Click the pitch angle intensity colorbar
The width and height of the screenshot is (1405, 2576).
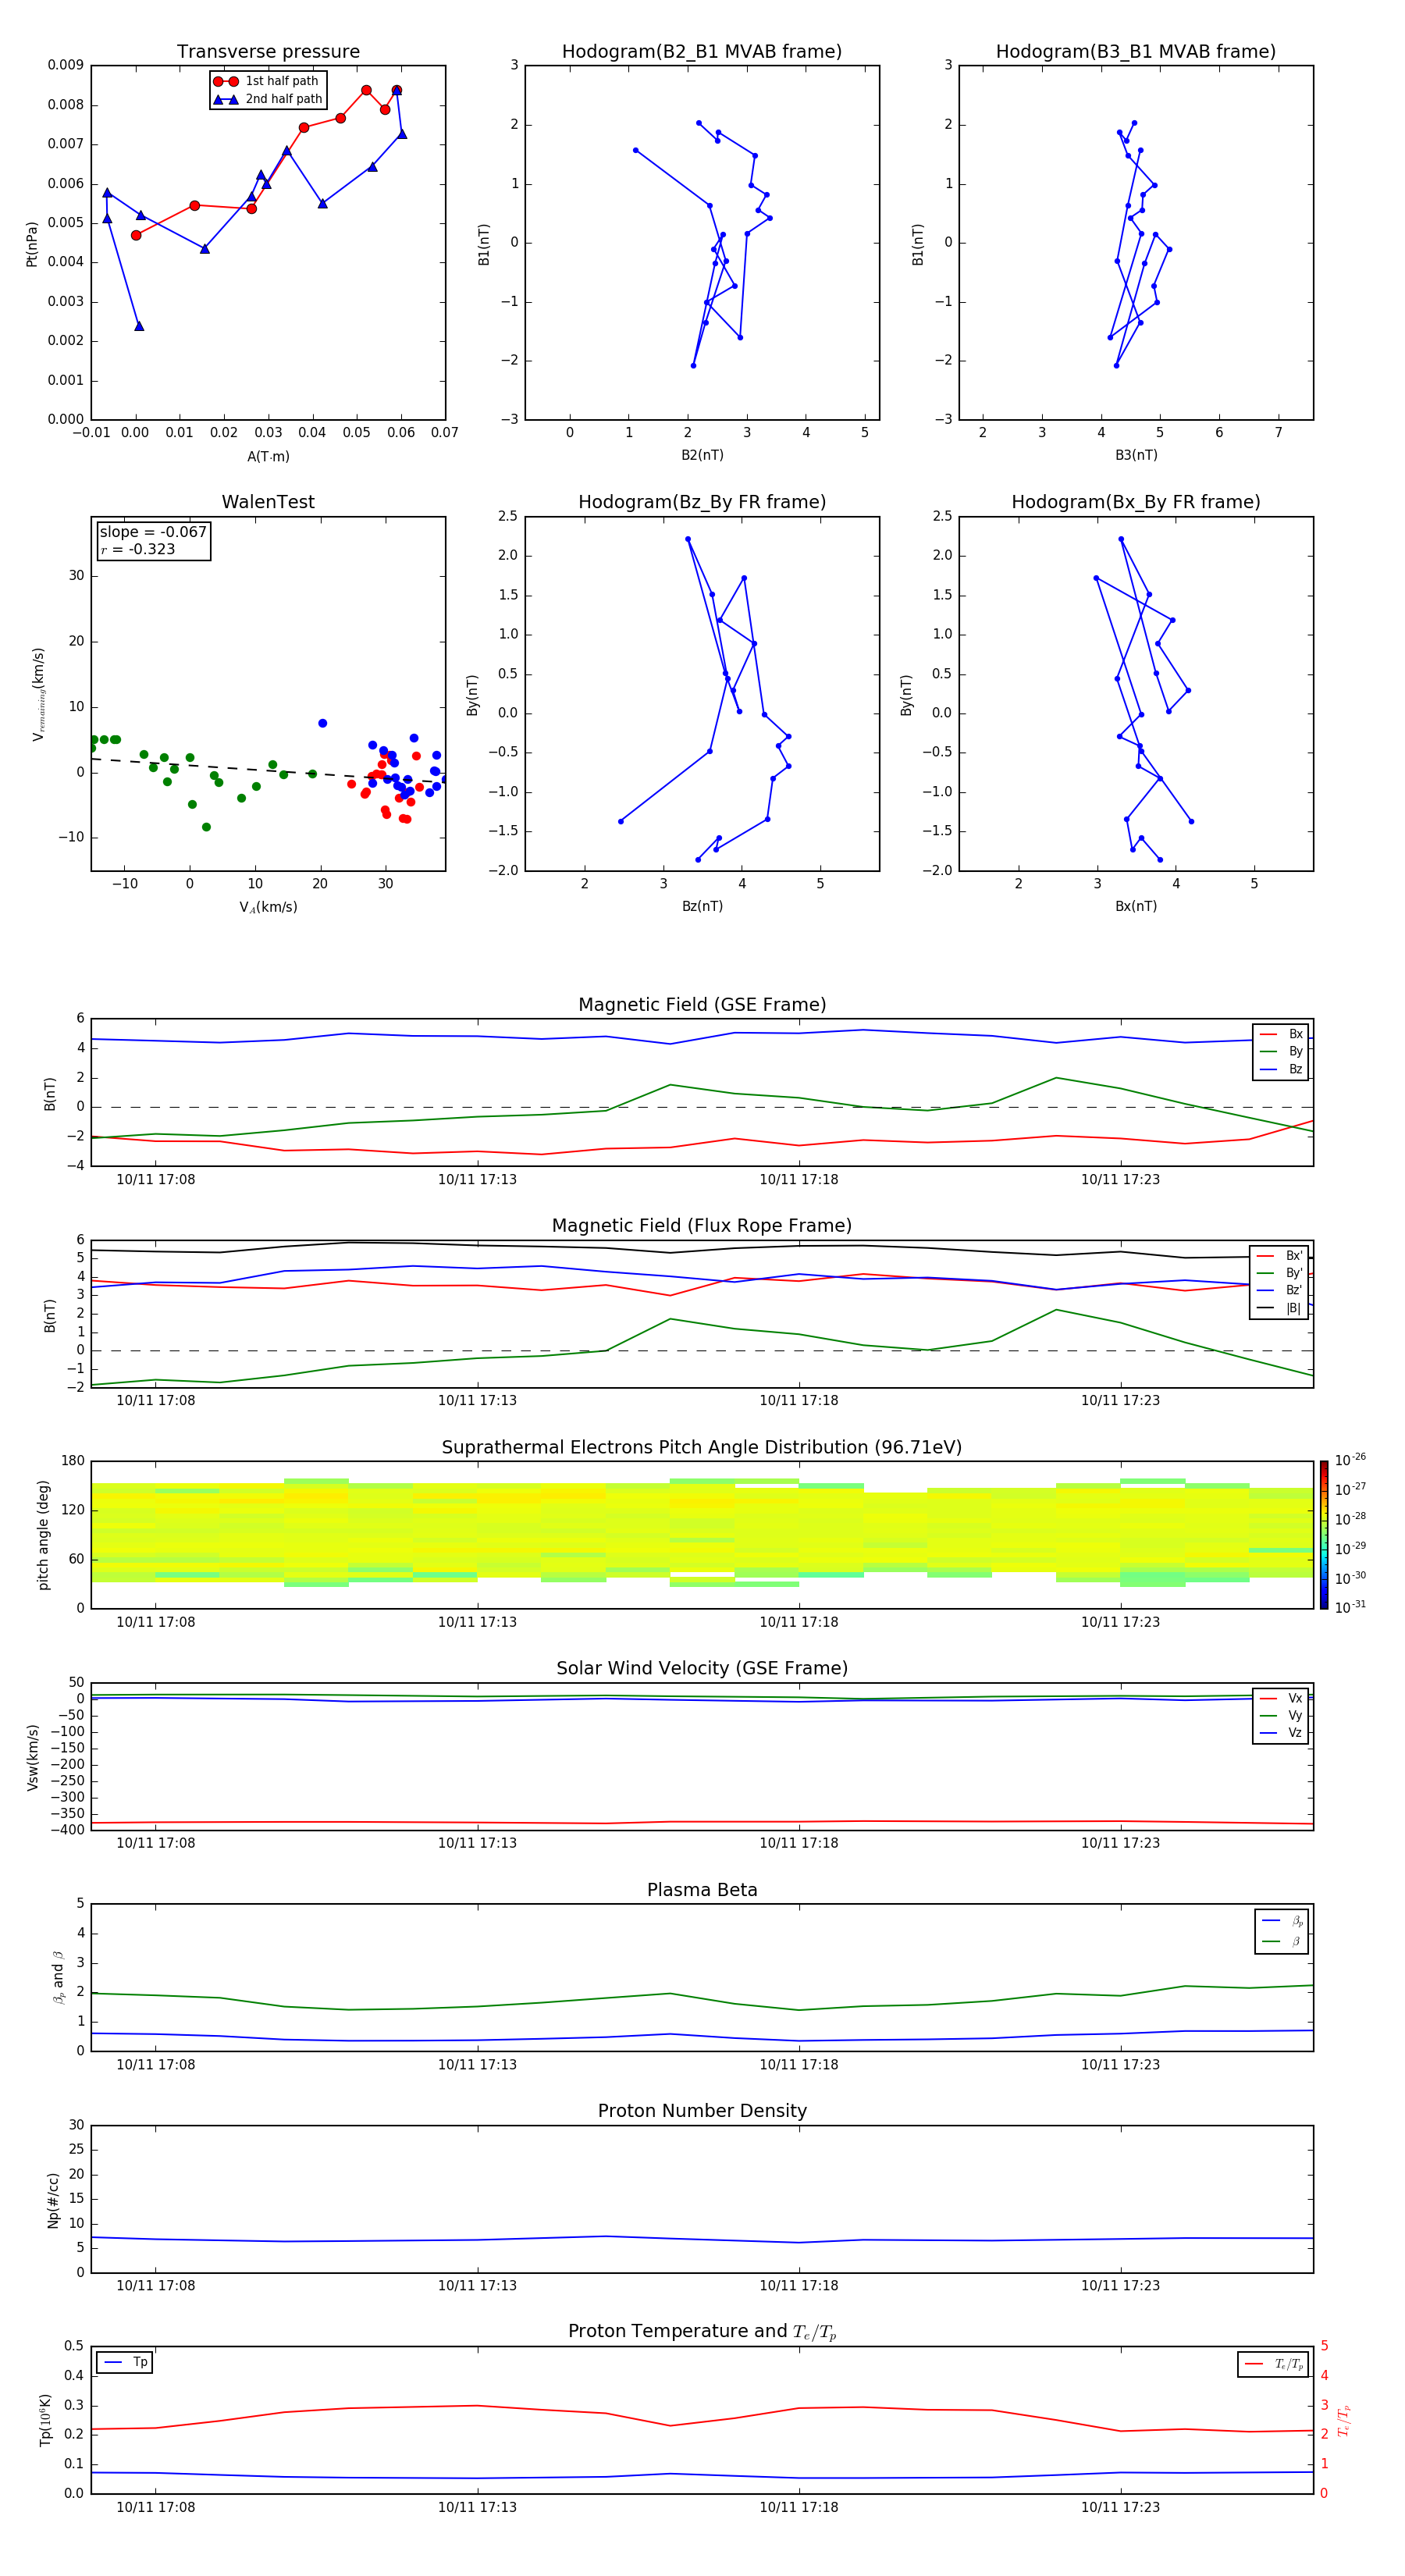click(x=1324, y=1535)
